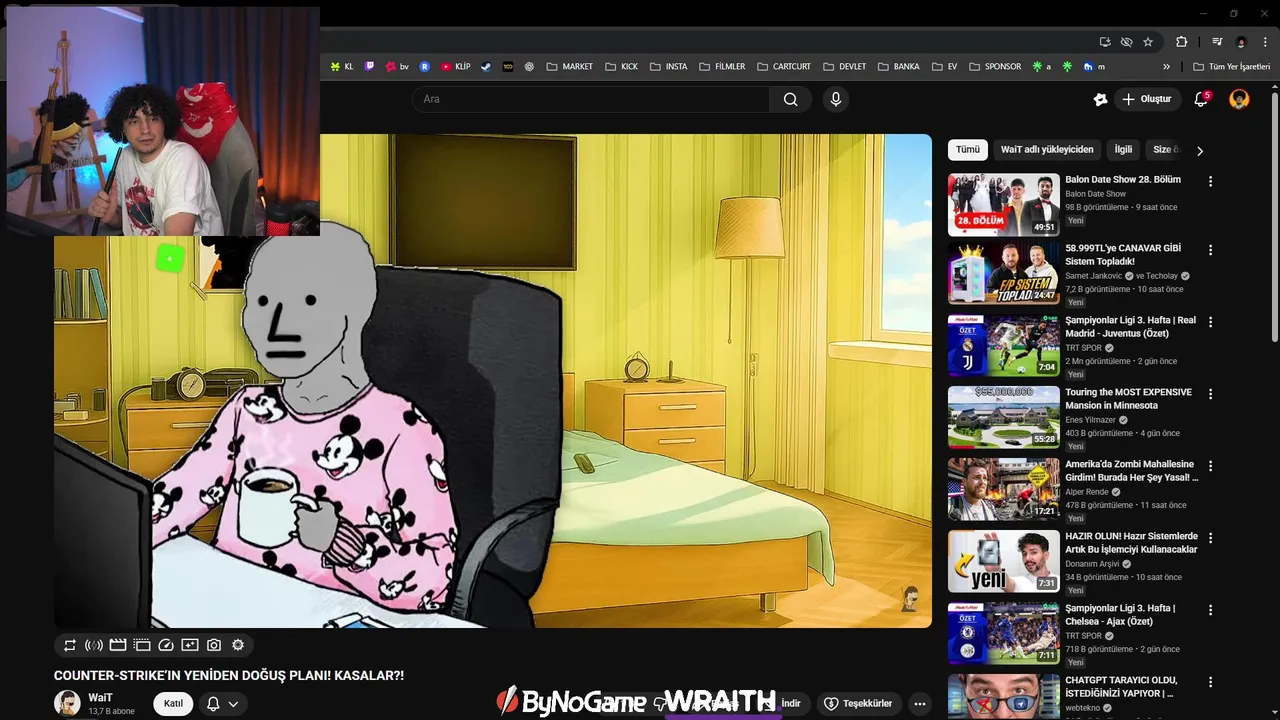Bookmark this page with the star icon

pyautogui.click(x=1148, y=42)
